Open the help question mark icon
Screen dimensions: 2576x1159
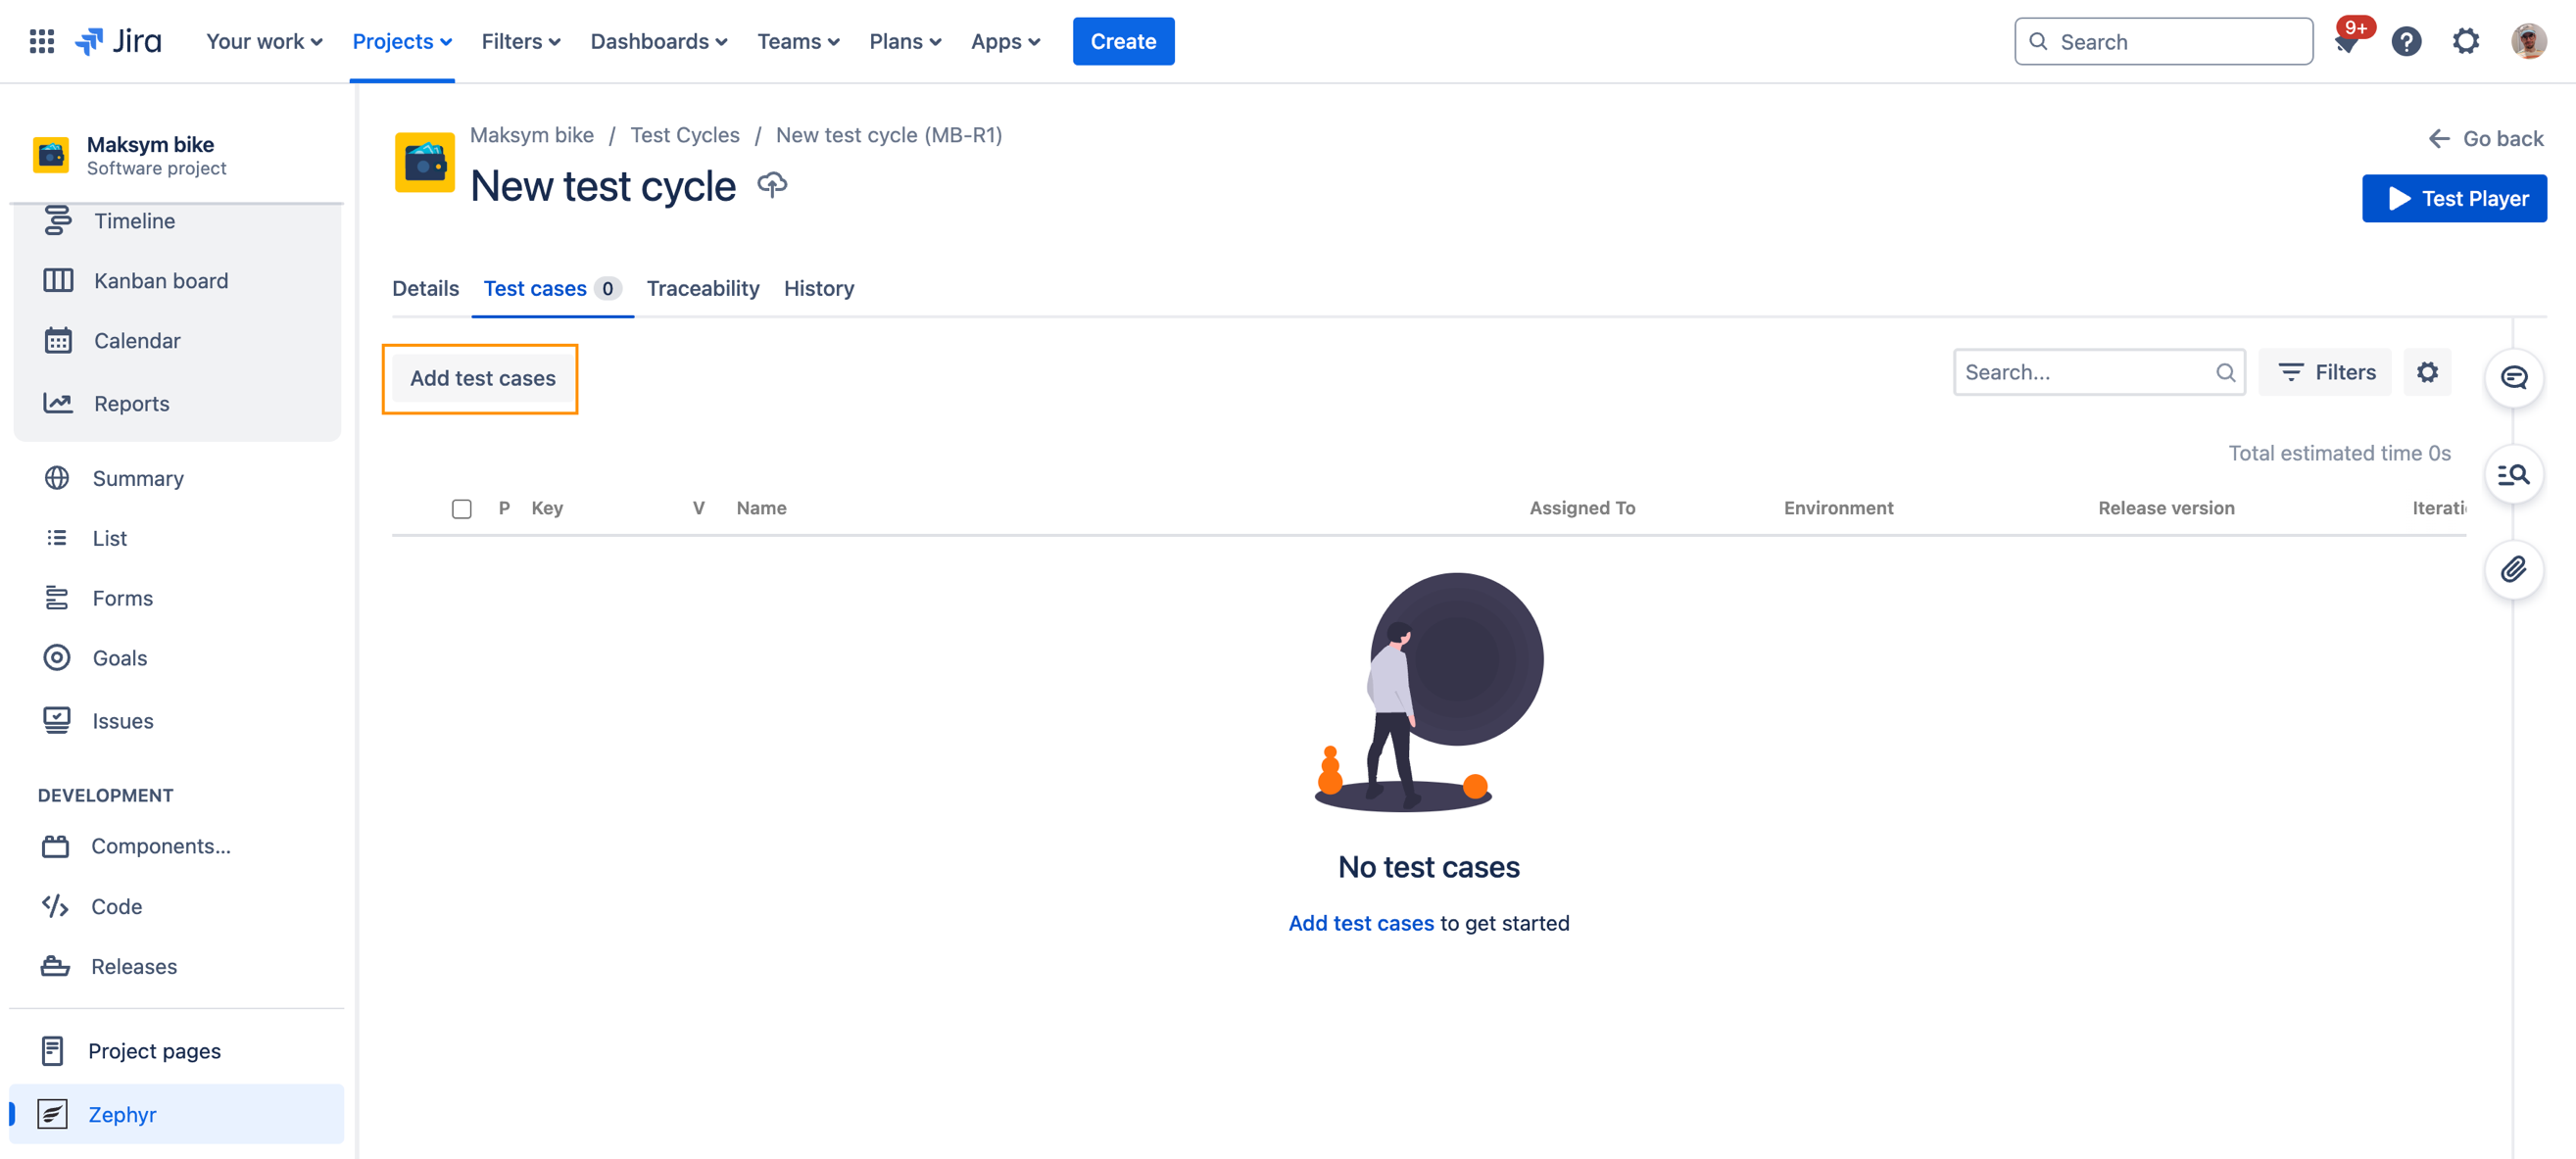2406,41
